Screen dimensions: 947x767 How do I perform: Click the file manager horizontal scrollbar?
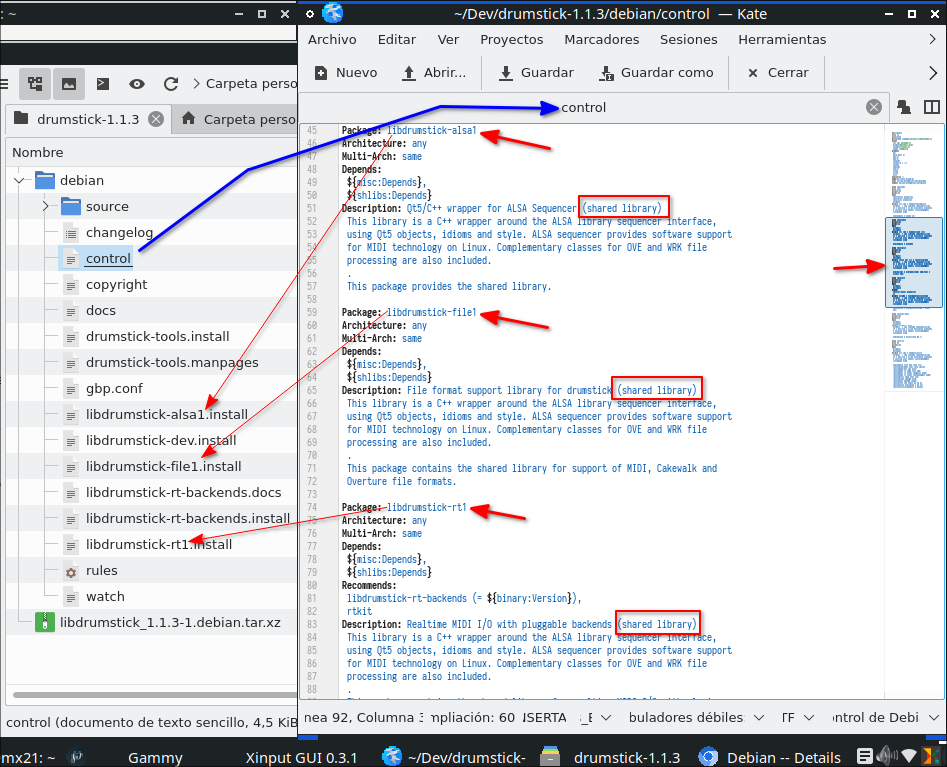tap(155, 695)
